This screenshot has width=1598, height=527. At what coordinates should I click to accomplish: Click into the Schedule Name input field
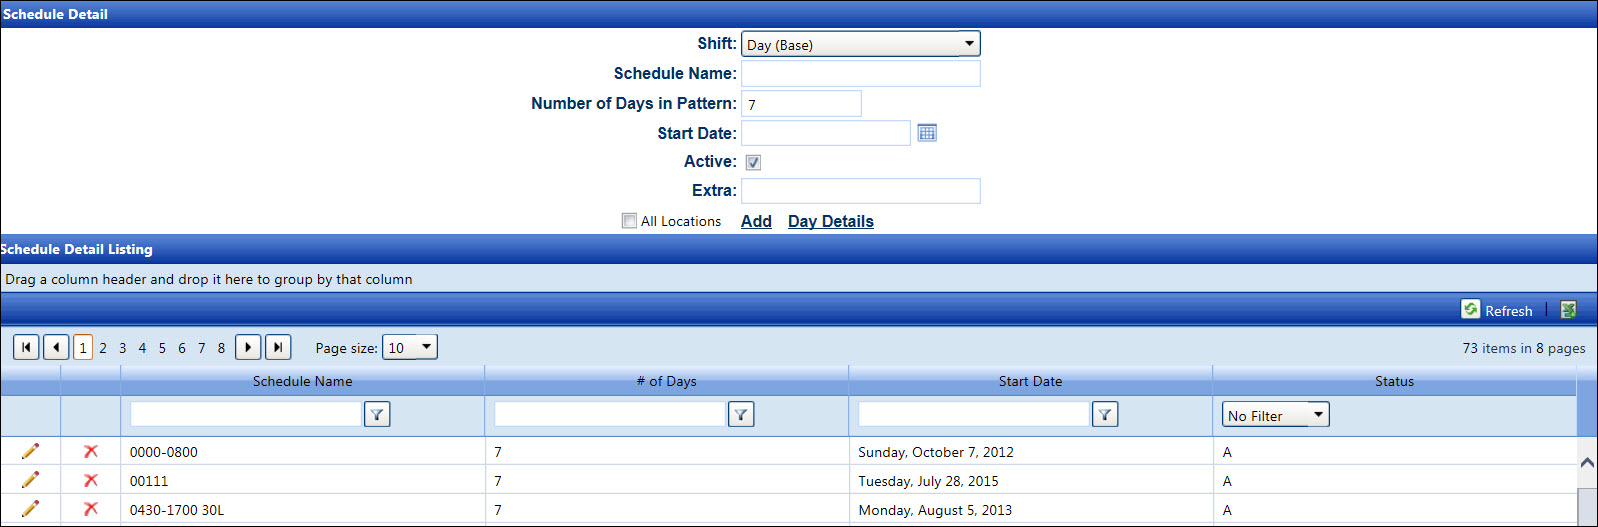pos(860,74)
